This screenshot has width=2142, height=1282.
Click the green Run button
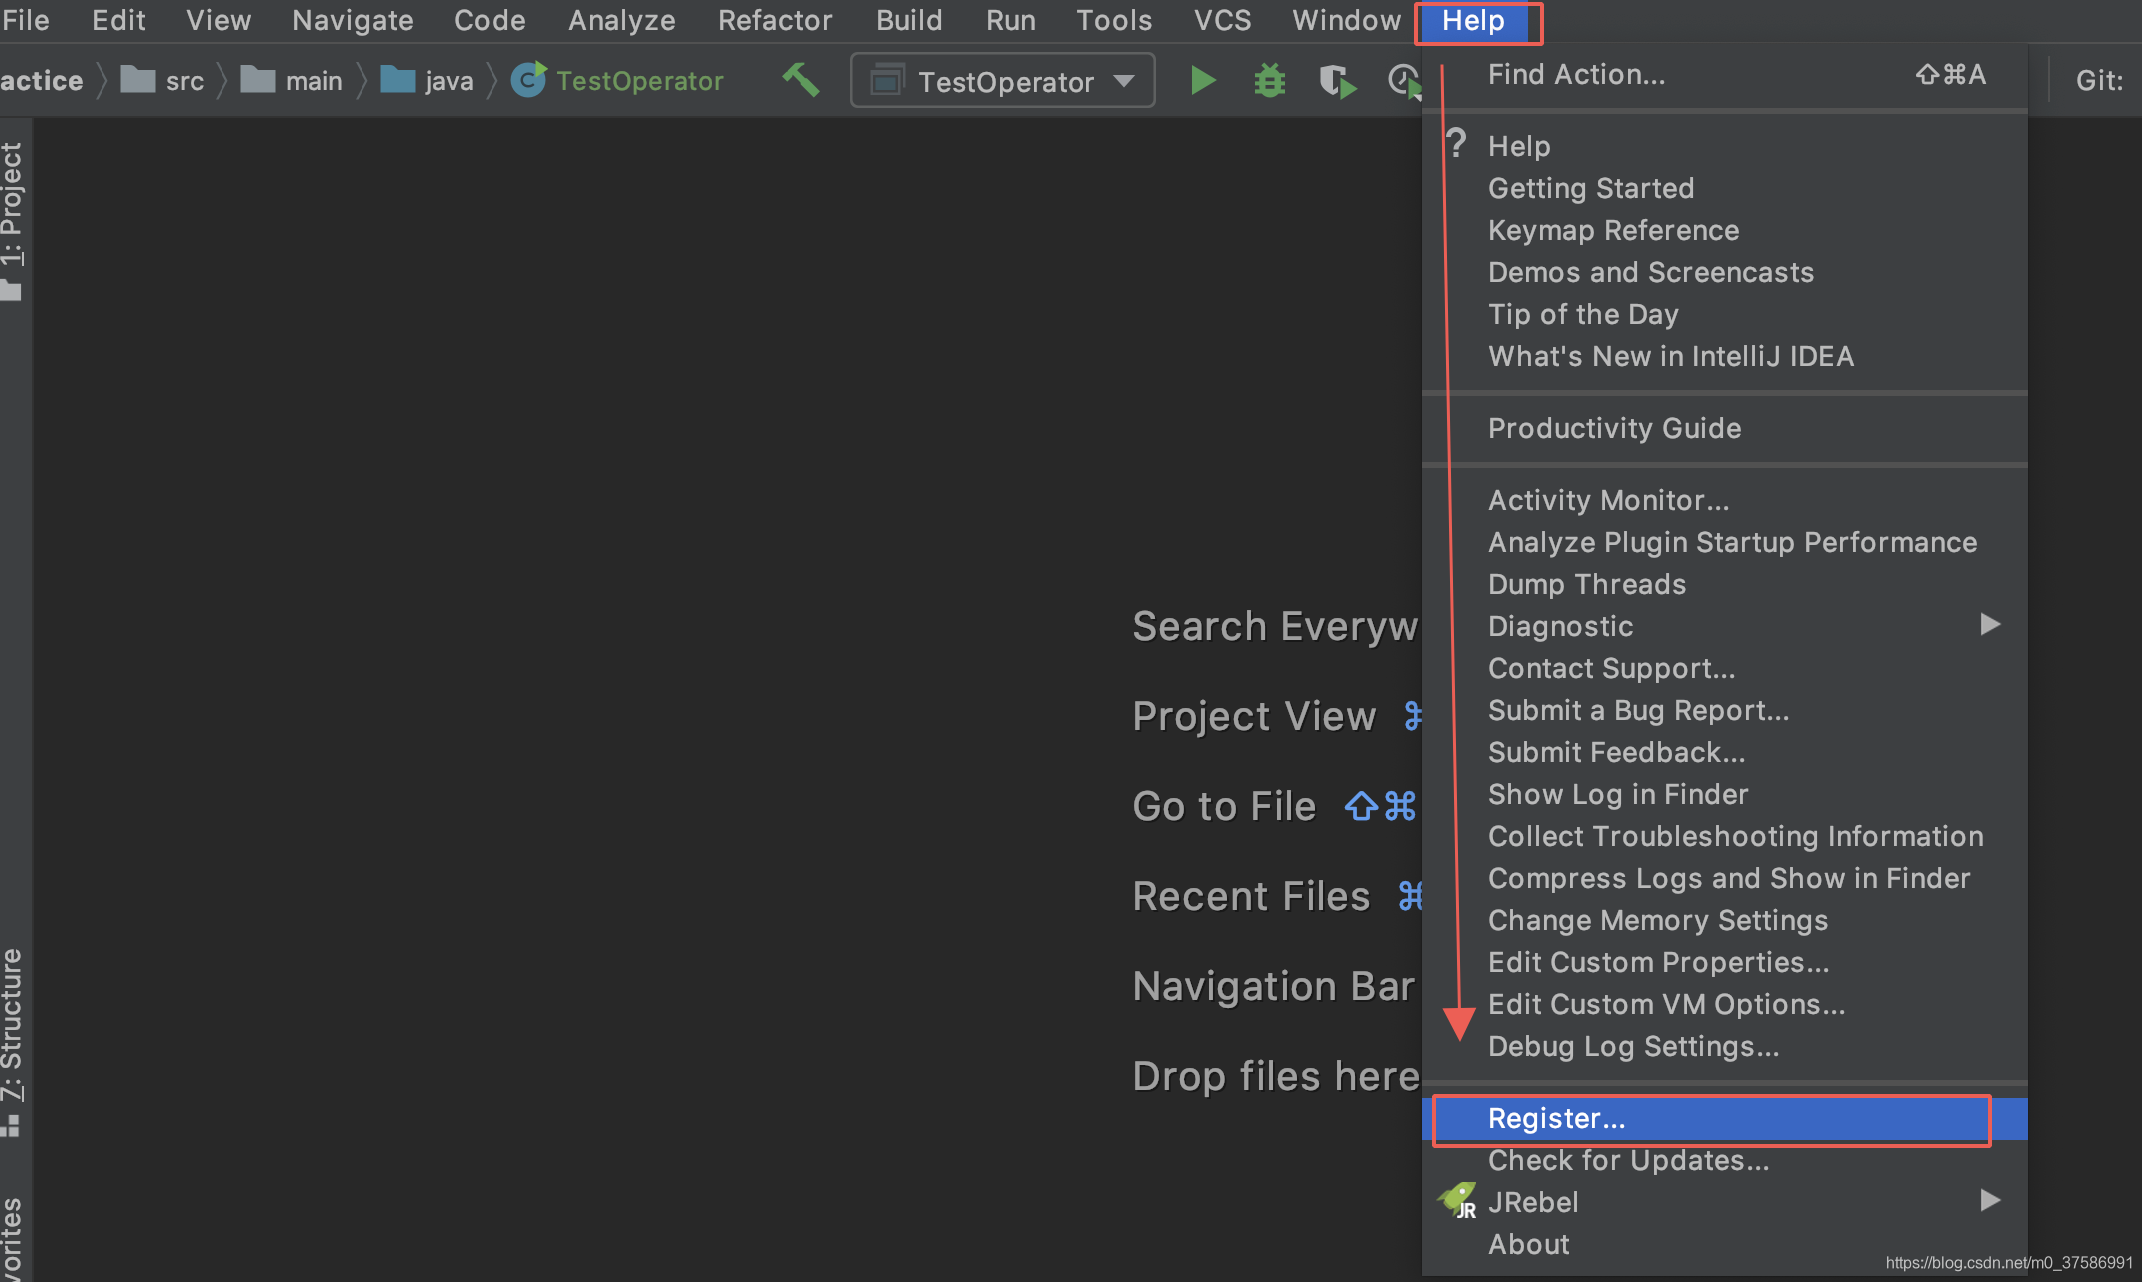coord(1203,80)
